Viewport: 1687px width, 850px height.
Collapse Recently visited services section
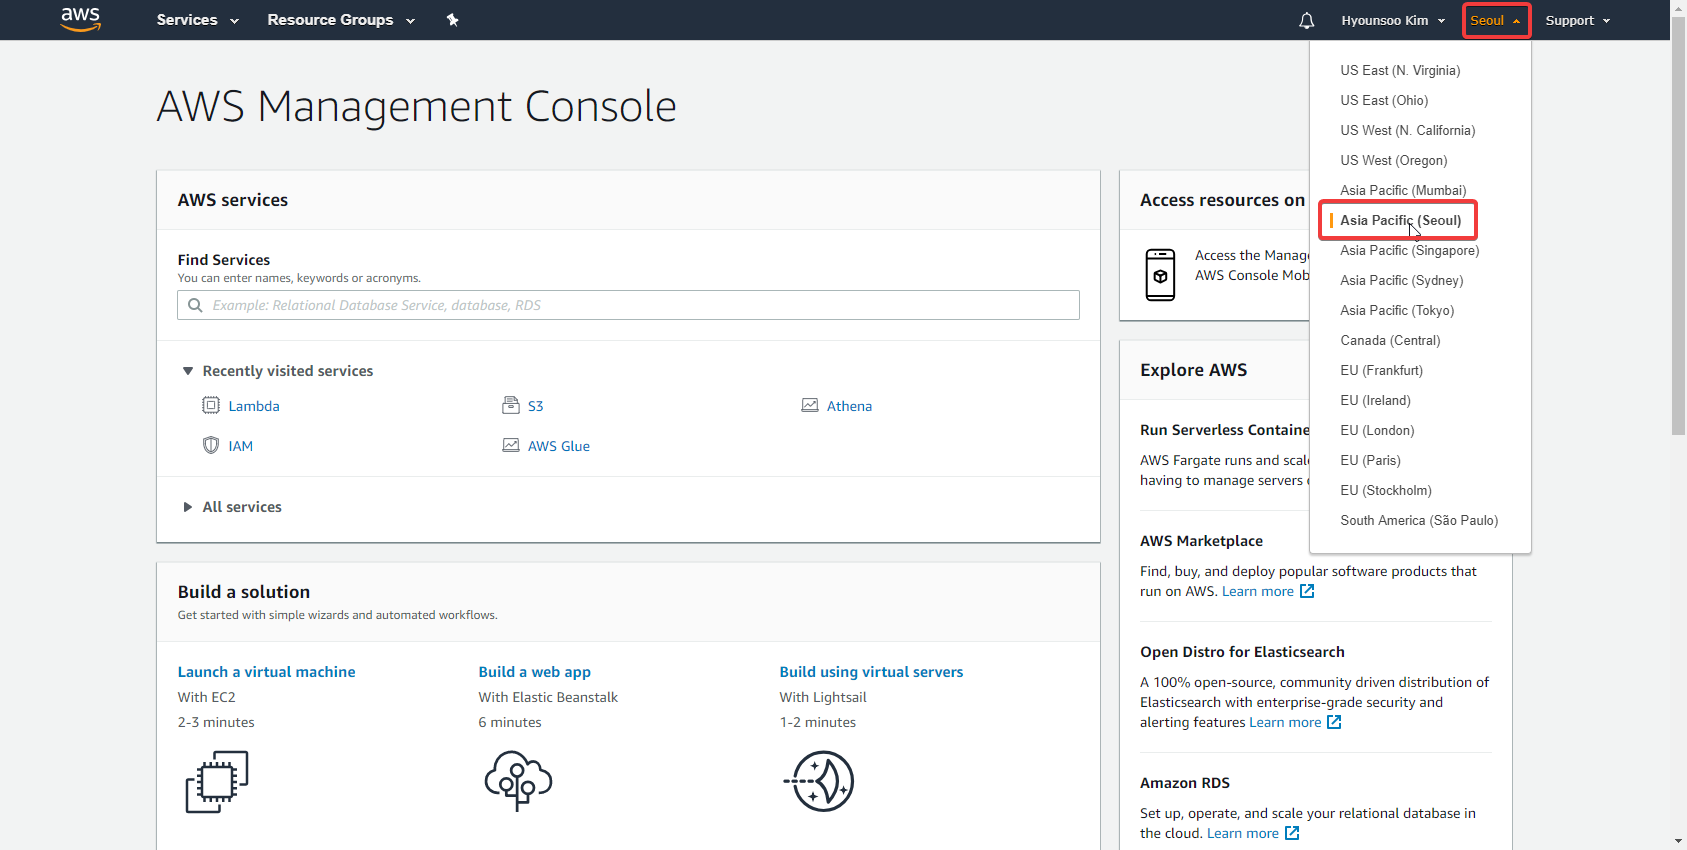pos(278,371)
